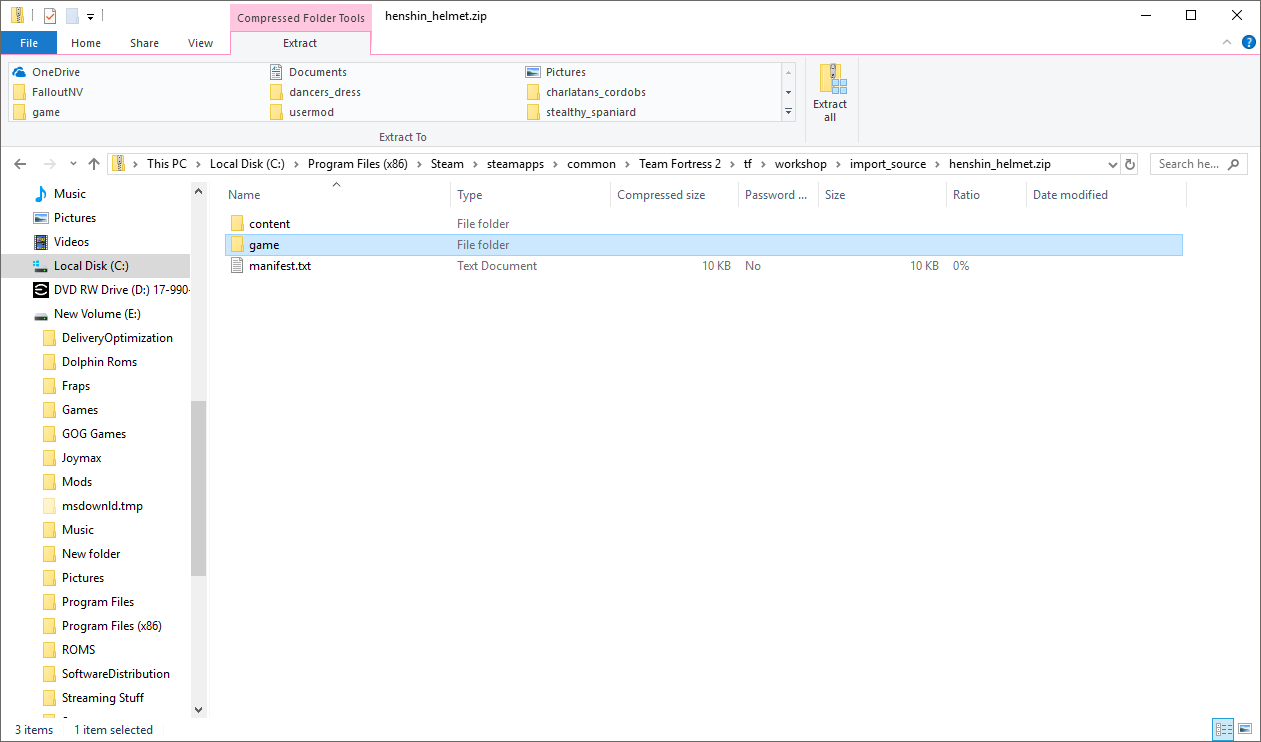The height and width of the screenshot is (742, 1261).
Task: Switch to the View ribbon tab
Action: (200, 43)
